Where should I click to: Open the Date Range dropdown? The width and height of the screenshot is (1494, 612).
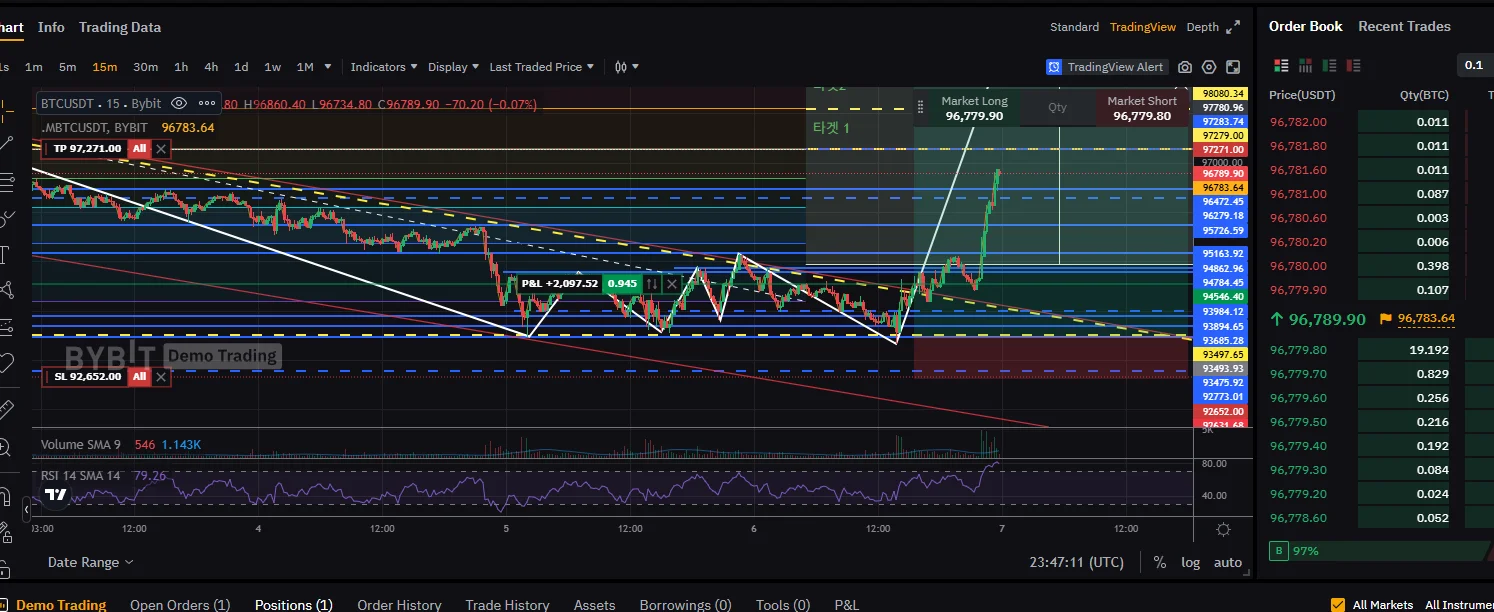click(90, 562)
